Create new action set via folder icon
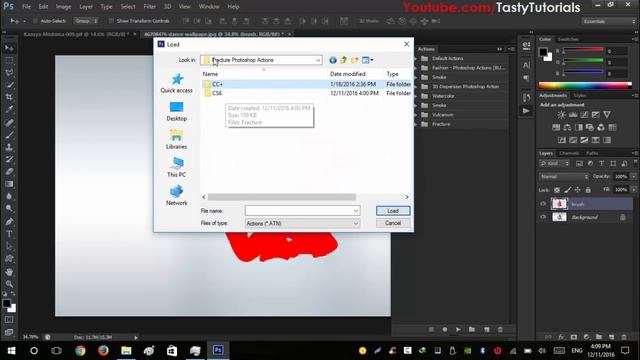The height and width of the screenshot is (360, 640). point(472,329)
